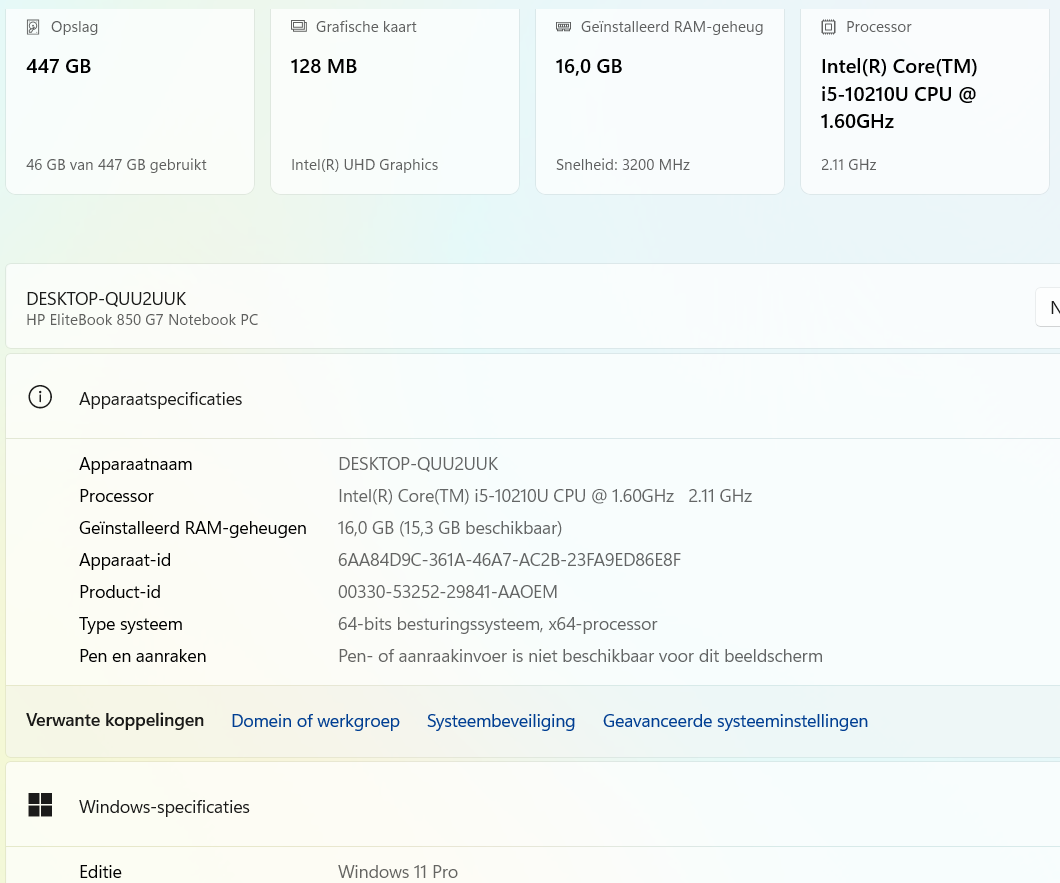Select "HP EliteBook 850 G7 Notebook PC" text
Viewport: 1060px width, 883px height.
[x=142, y=320]
